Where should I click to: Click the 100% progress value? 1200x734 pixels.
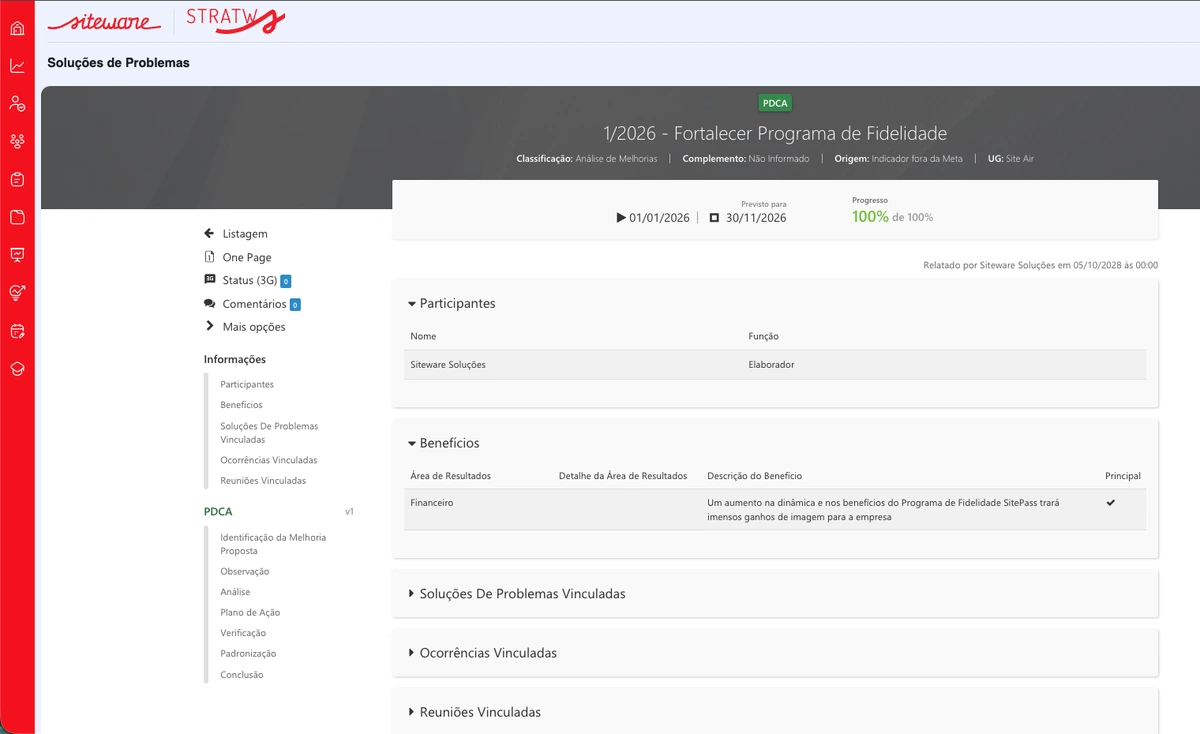pyautogui.click(x=870, y=216)
